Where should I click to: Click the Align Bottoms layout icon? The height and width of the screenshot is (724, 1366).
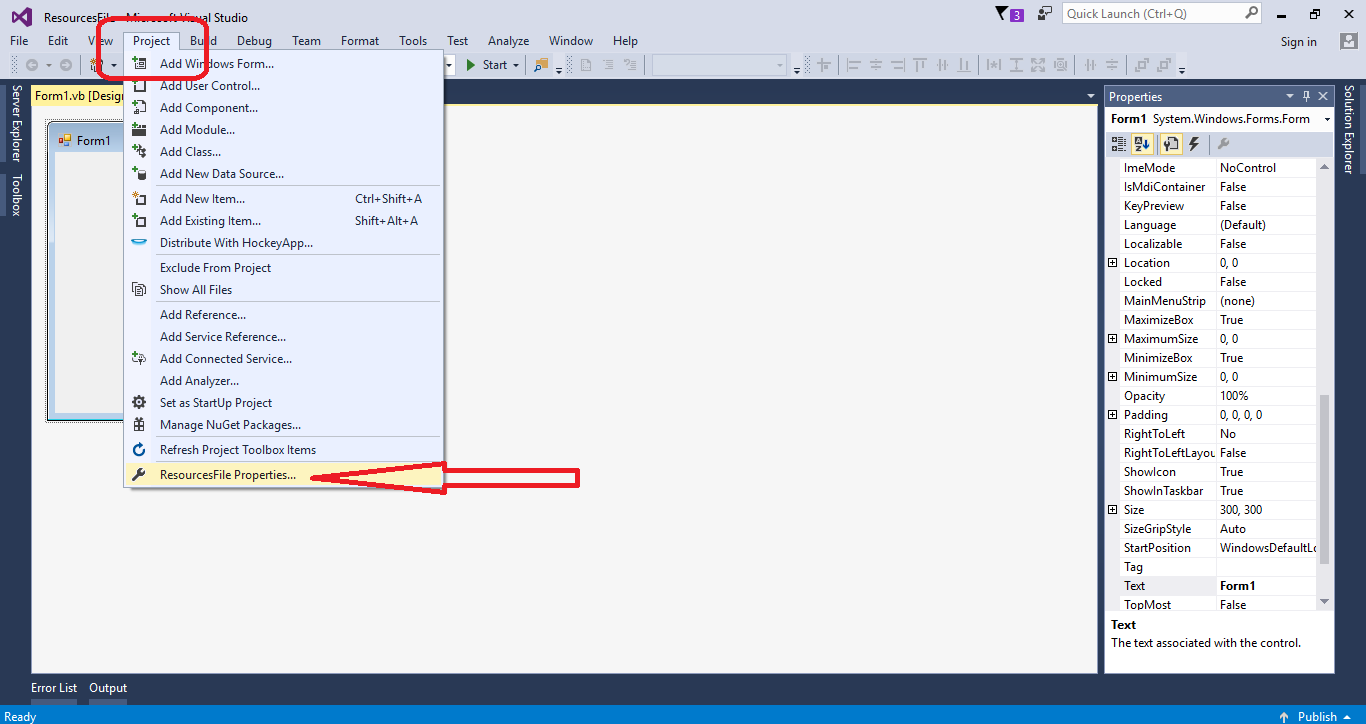point(964,65)
